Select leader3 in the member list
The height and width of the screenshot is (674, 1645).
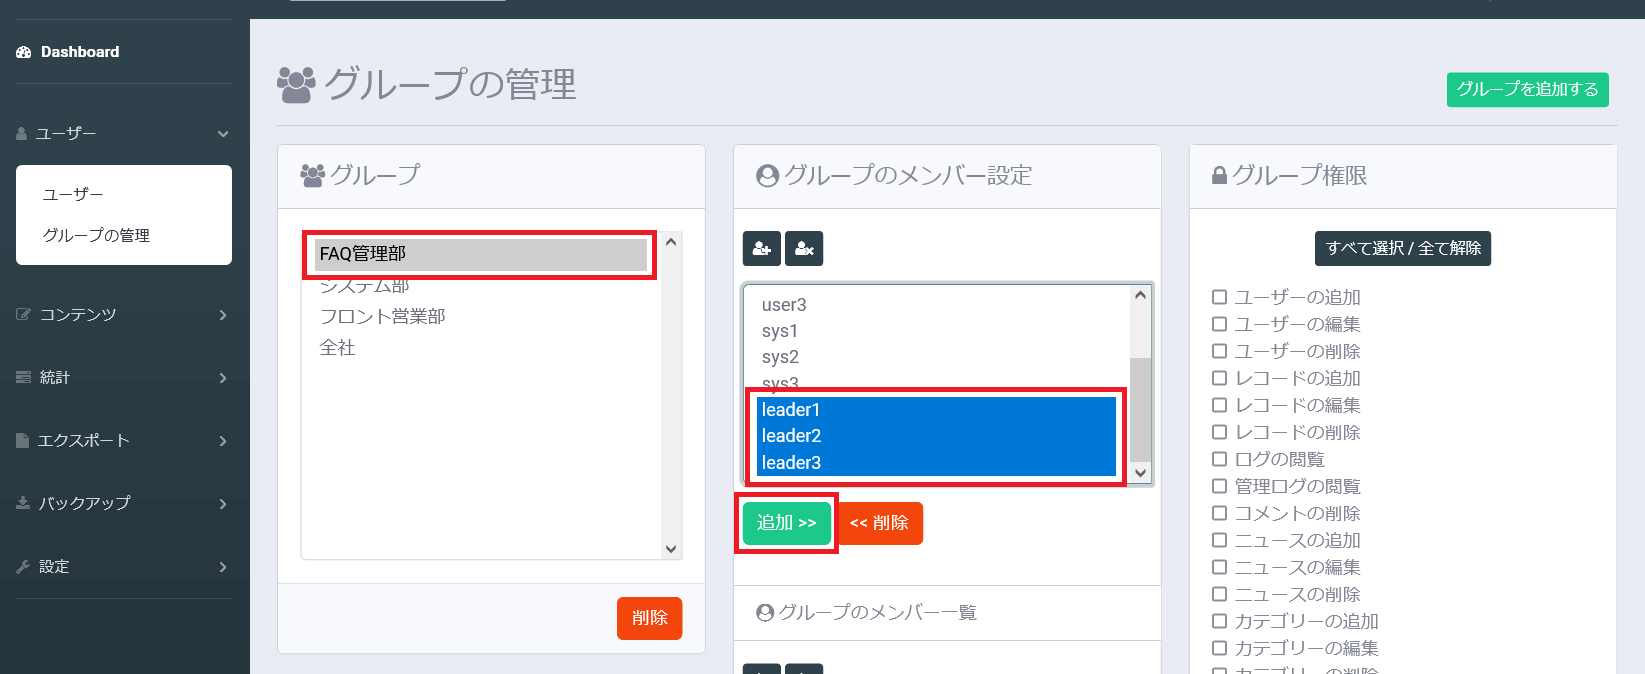coord(936,463)
